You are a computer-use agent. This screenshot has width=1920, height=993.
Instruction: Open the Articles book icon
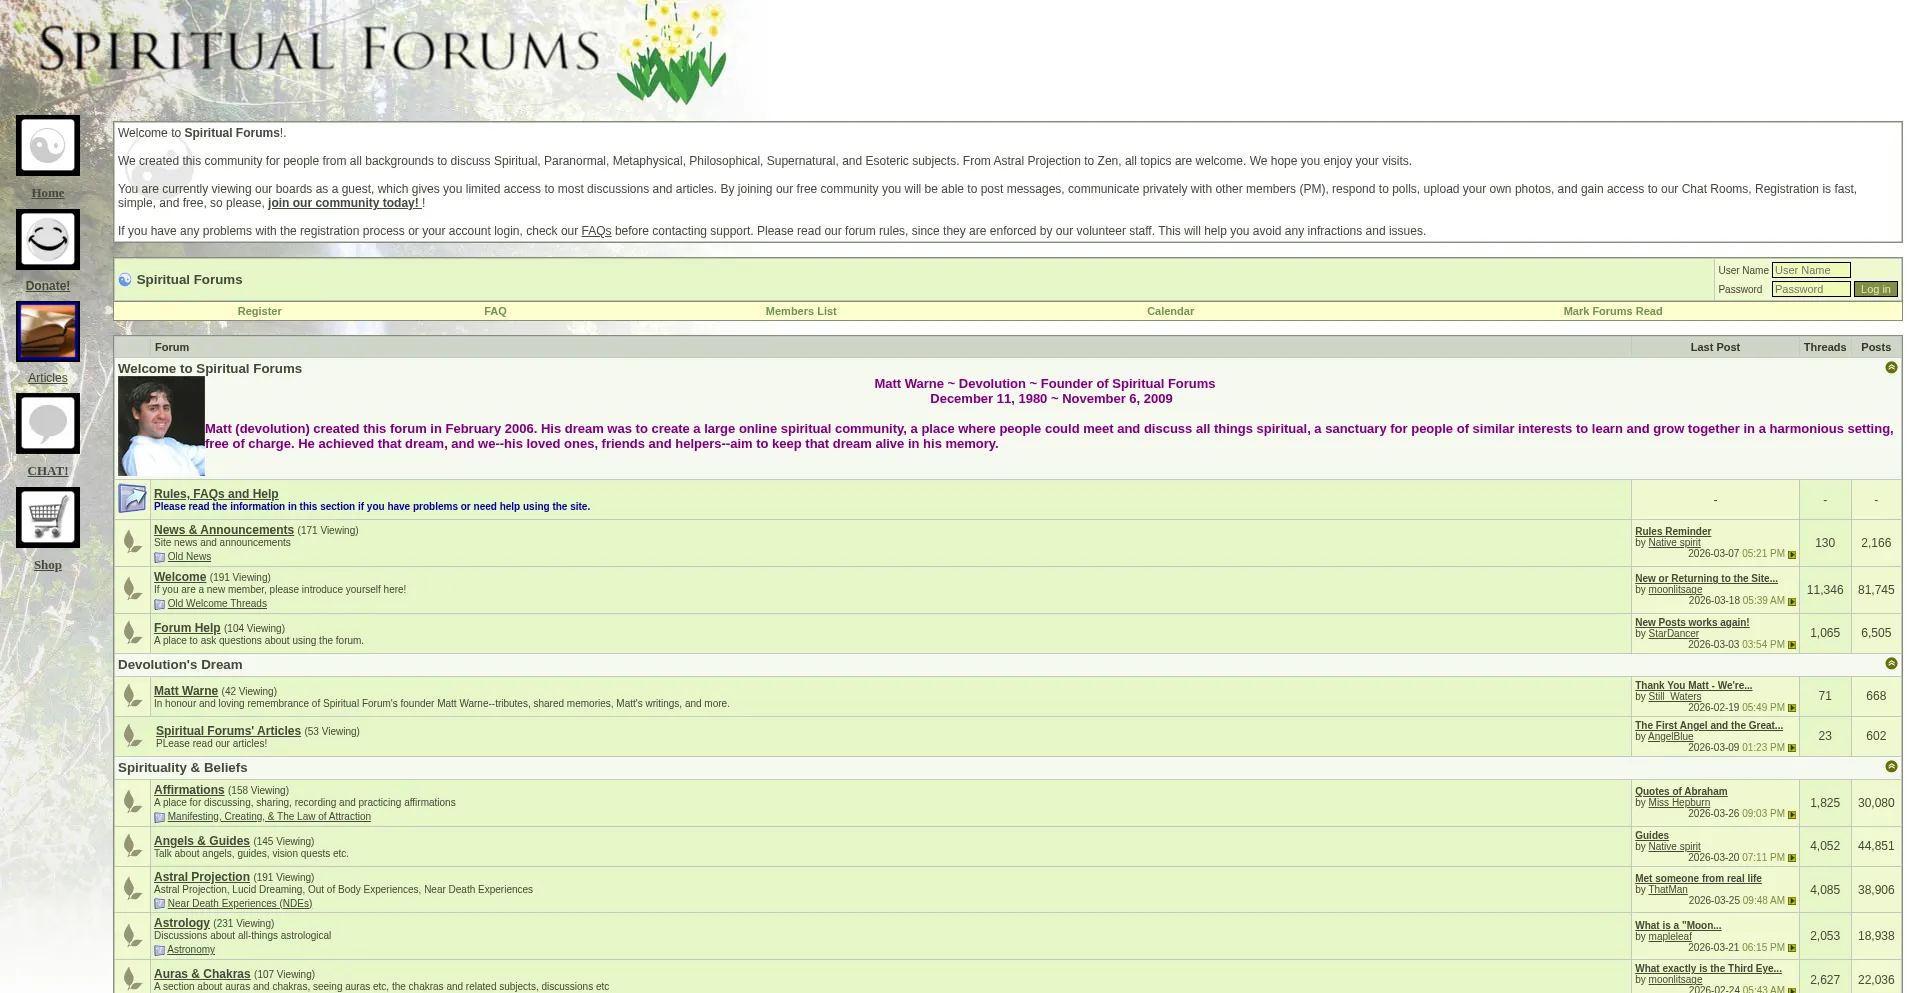coord(48,332)
